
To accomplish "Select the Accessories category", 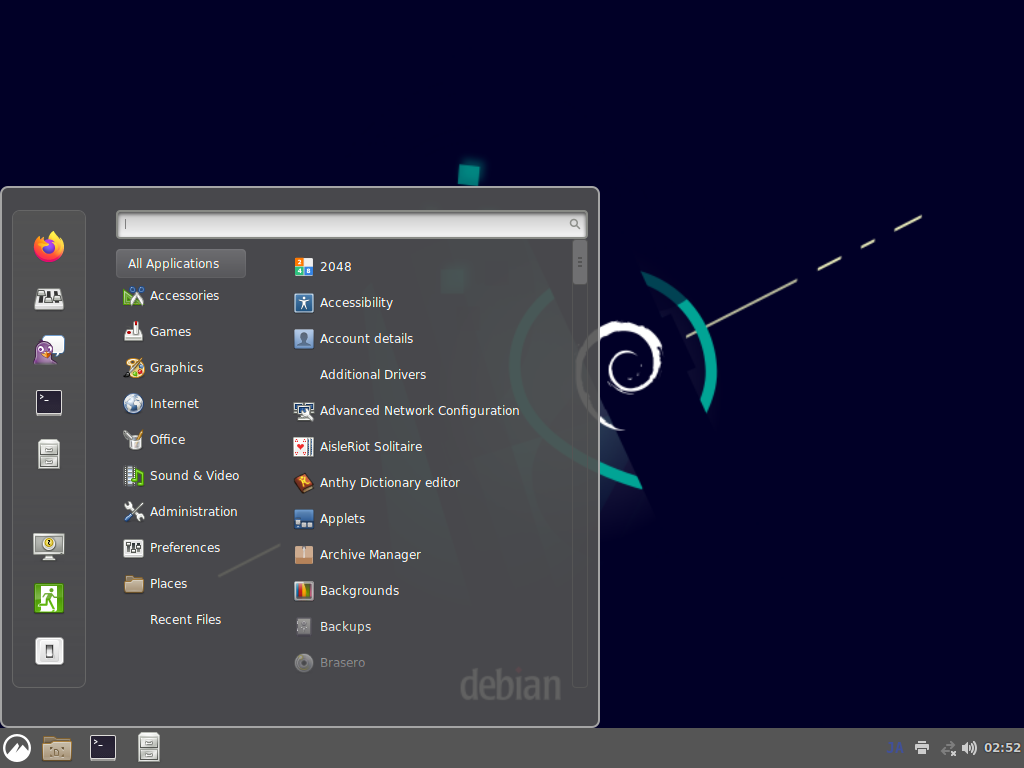I will (184, 295).
